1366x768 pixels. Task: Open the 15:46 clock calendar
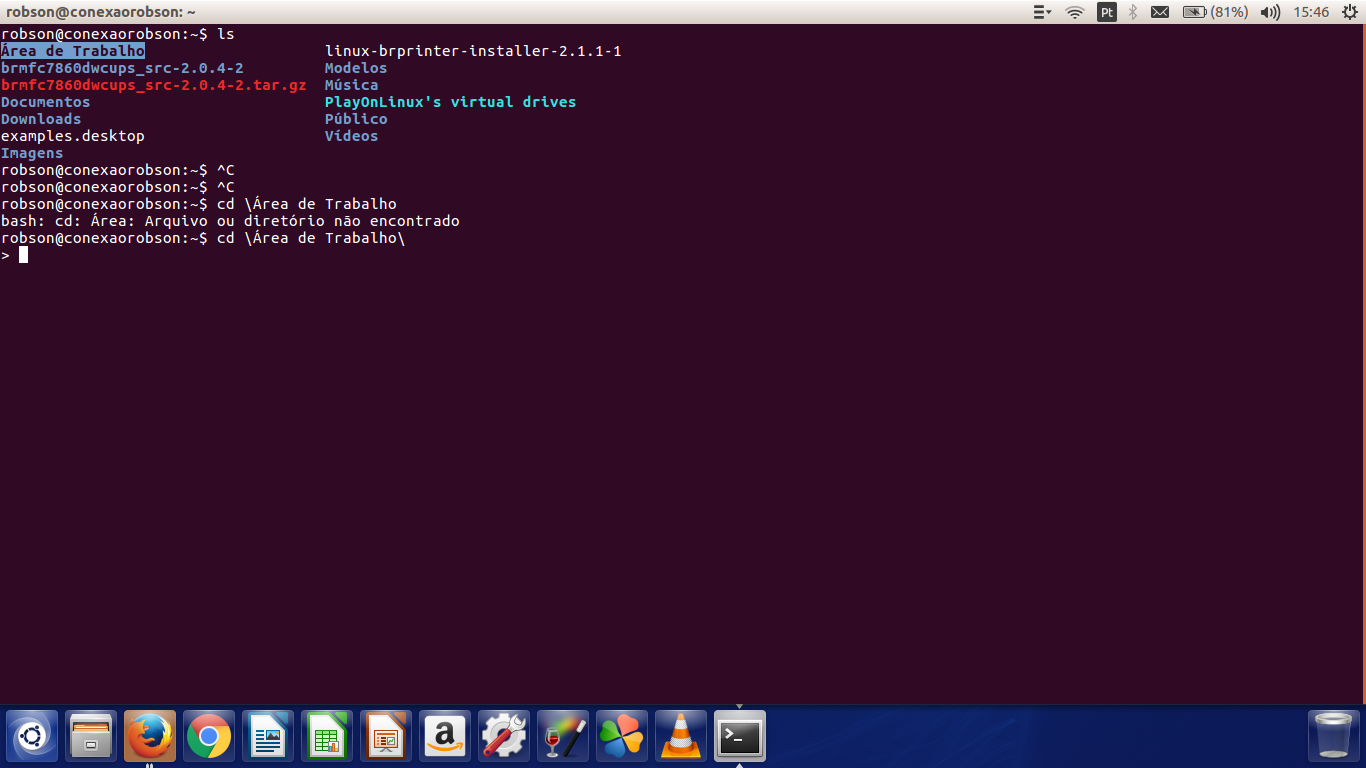point(1311,12)
